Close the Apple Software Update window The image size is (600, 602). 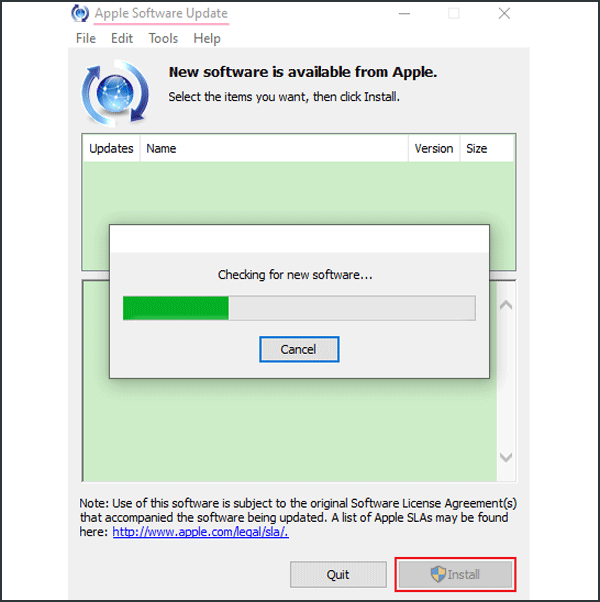point(504,13)
